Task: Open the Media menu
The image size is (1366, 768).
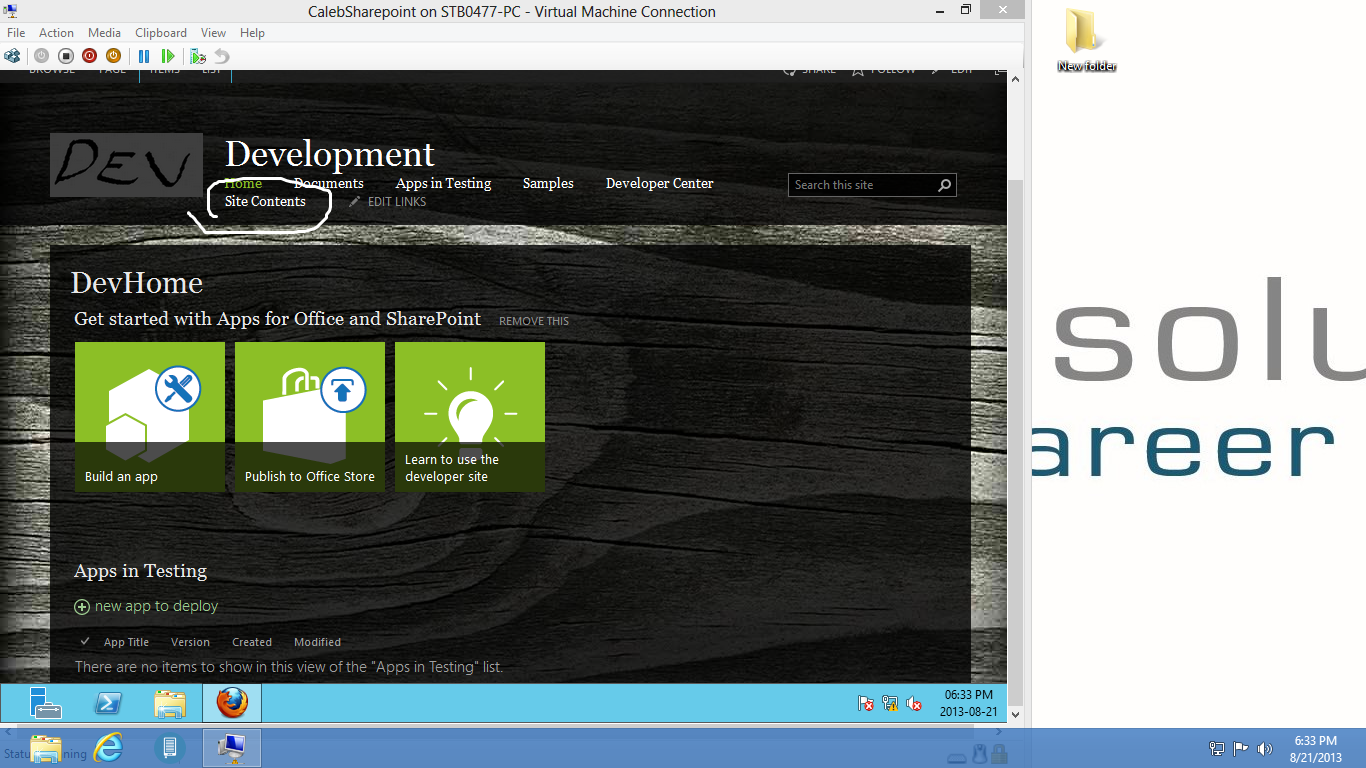Action: (x=104, y=33)
